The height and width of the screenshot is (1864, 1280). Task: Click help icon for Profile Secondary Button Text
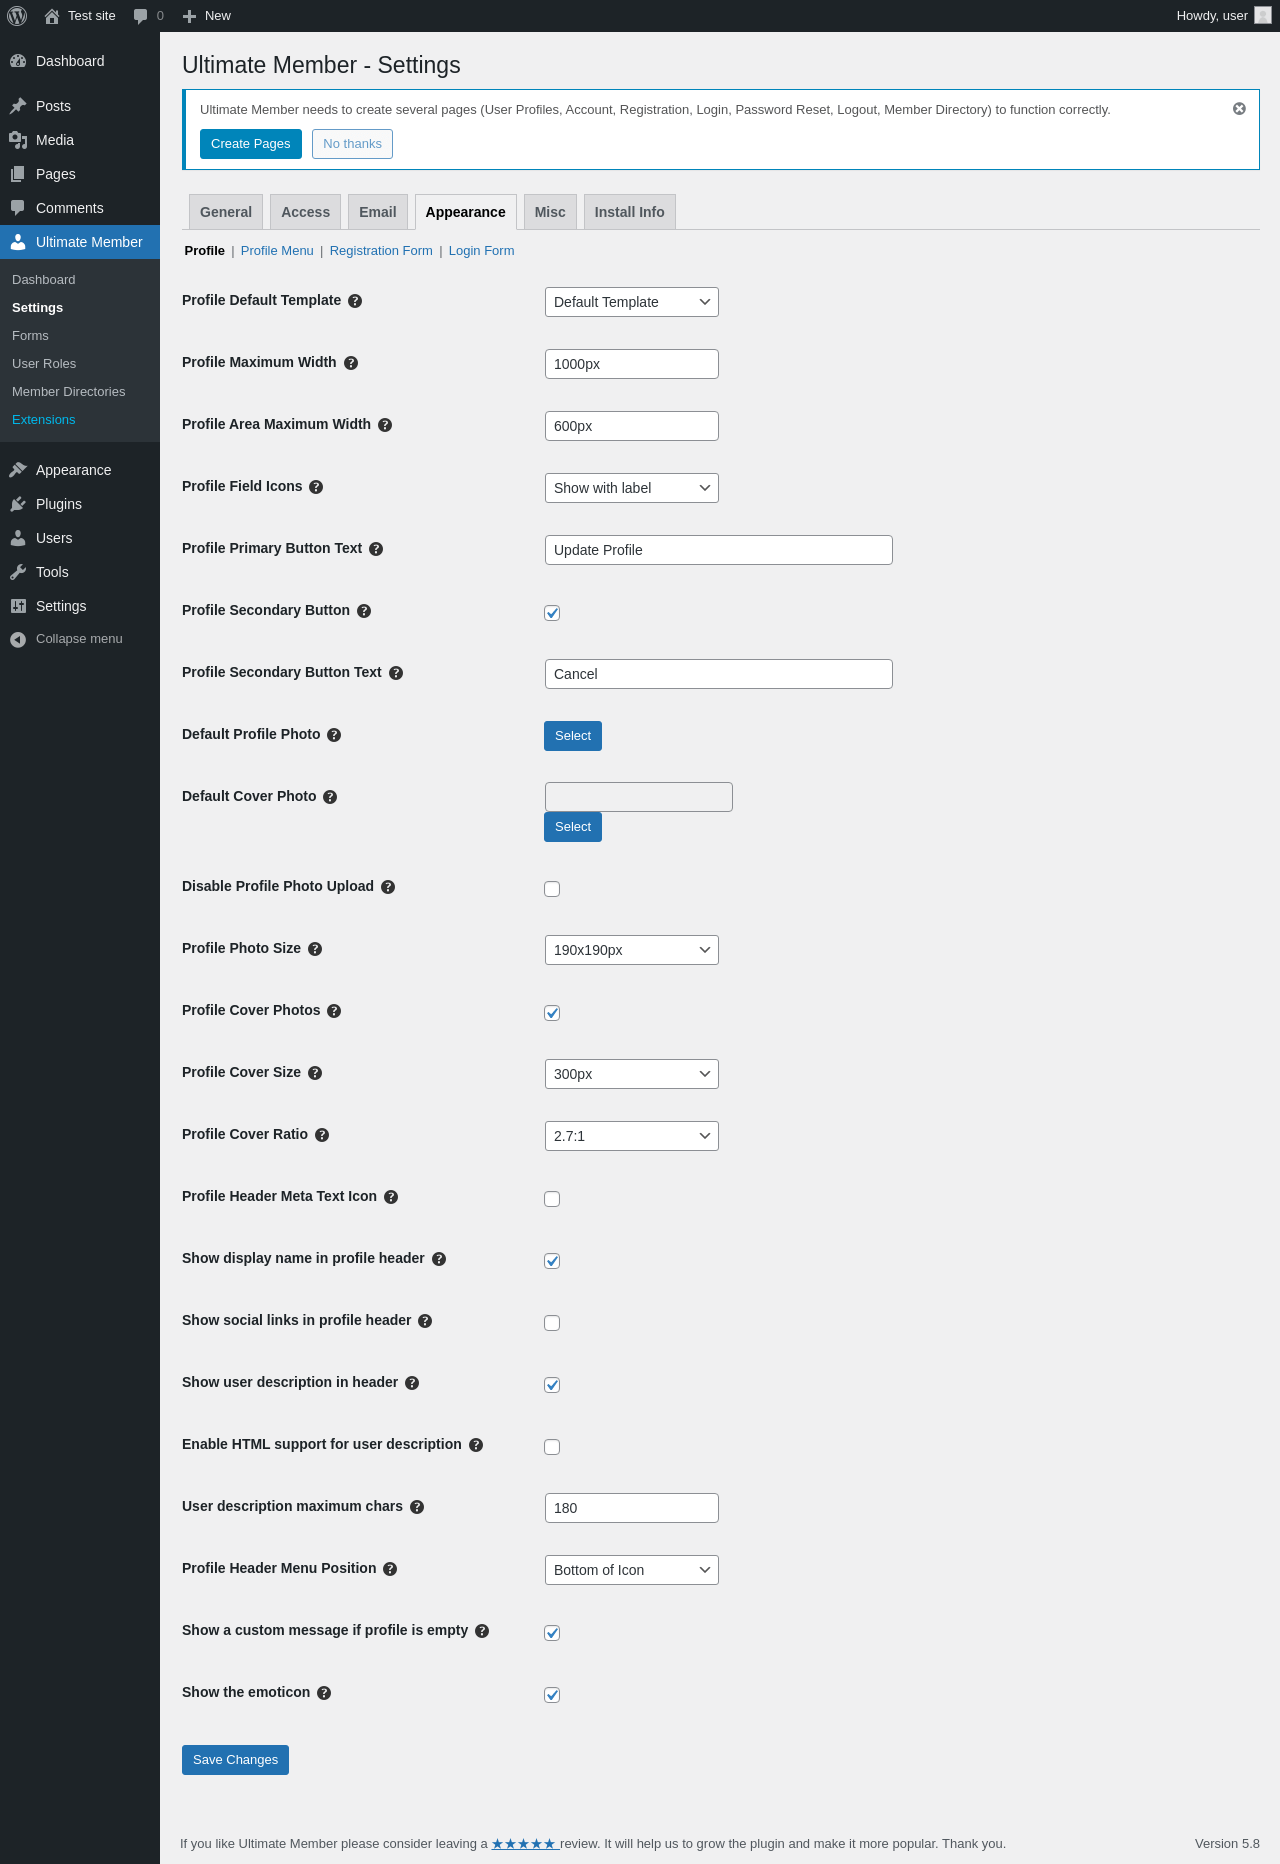(396, 673)
